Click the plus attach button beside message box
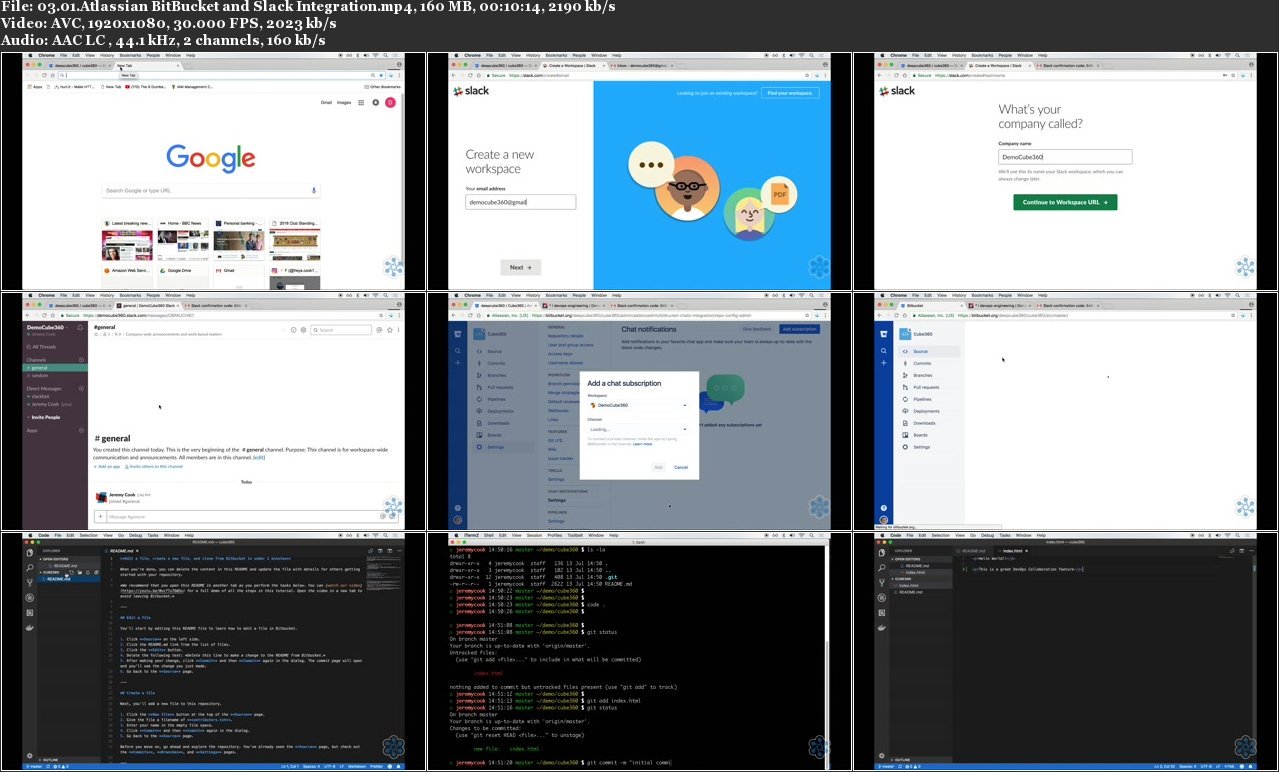 (100, 517)
